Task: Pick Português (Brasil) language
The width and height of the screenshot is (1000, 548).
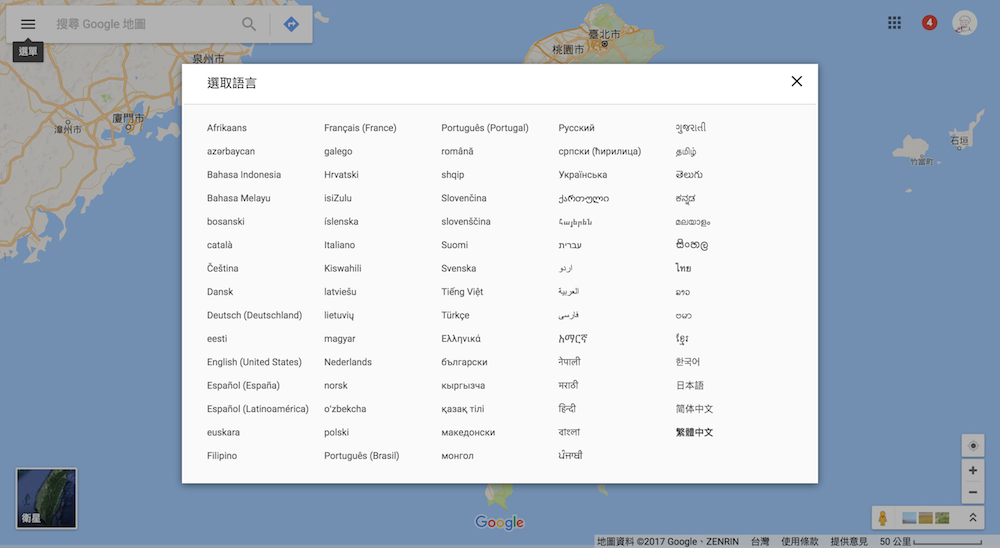Action: (362, 455)
